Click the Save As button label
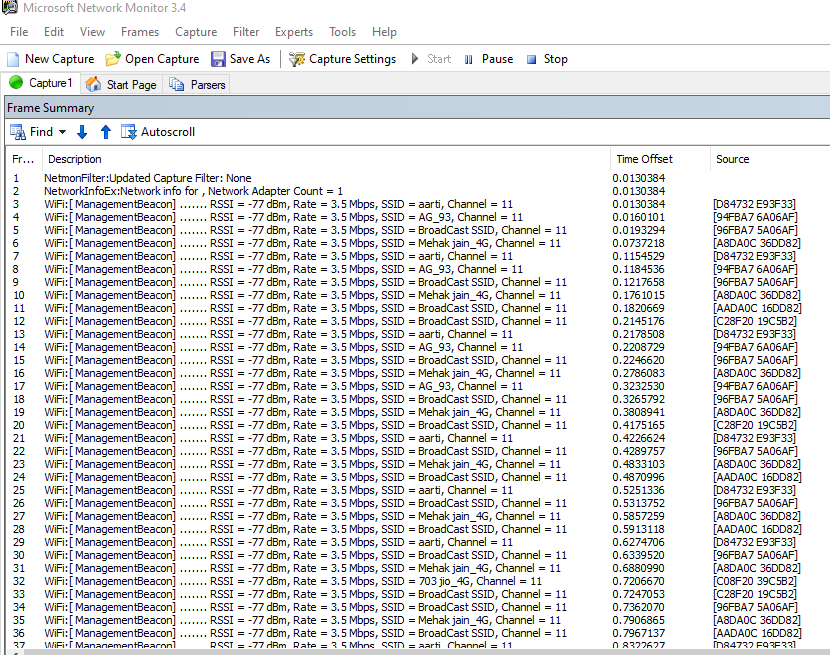The image size is (830, 655). [250, 59]
